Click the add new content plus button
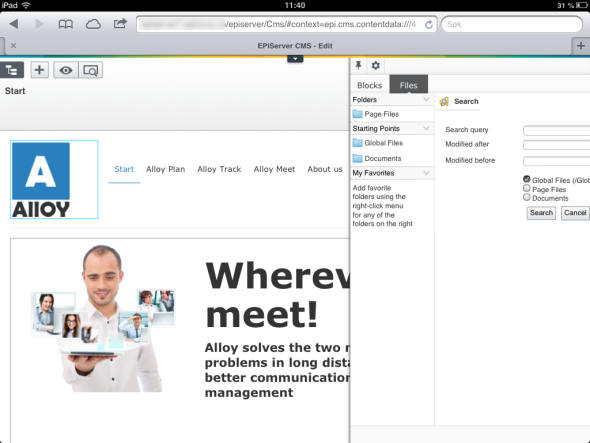 (x=40, y=70)
